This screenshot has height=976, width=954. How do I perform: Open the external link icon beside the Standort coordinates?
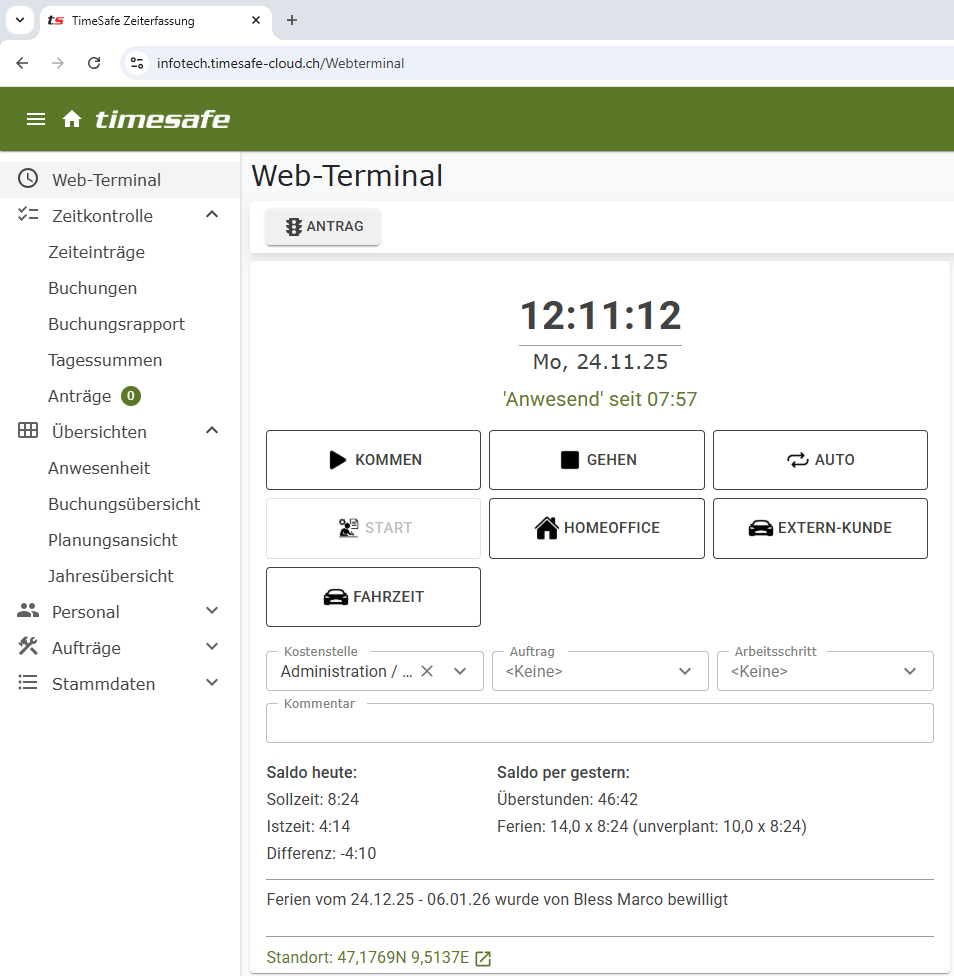pyautogui.click(x=483, y=957)
